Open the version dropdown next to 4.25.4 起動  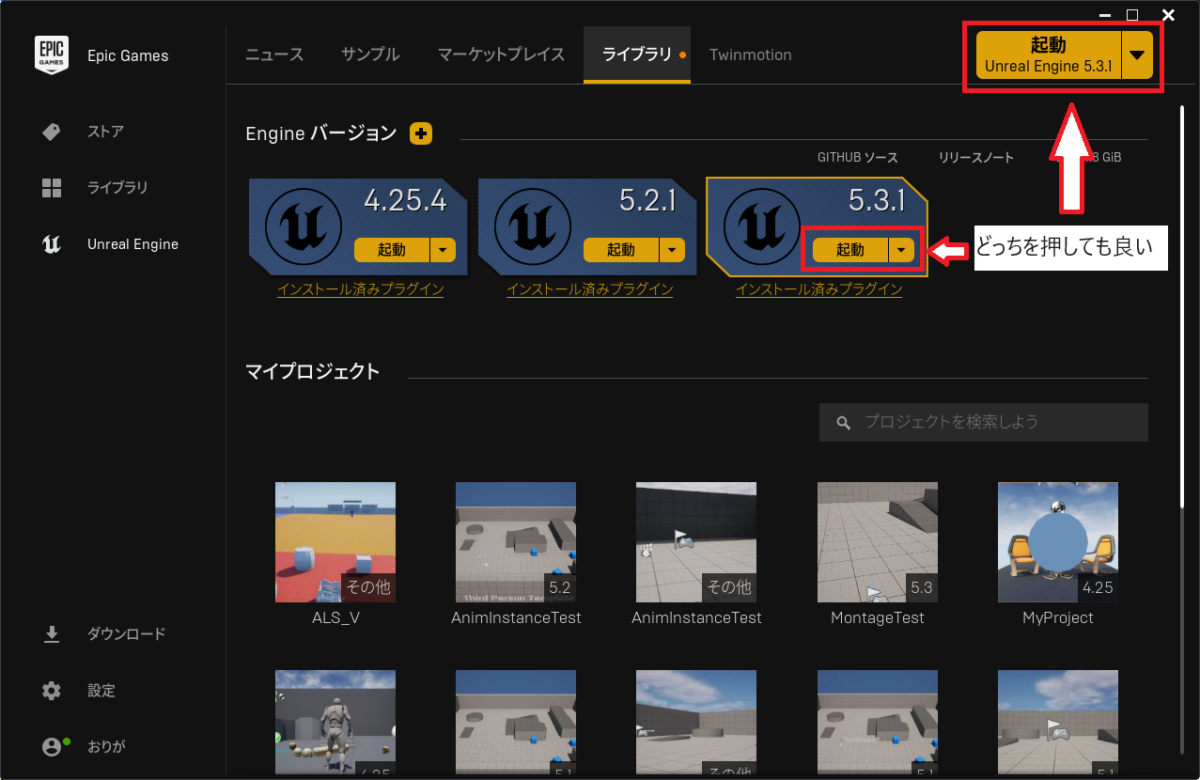pos(443,250)
